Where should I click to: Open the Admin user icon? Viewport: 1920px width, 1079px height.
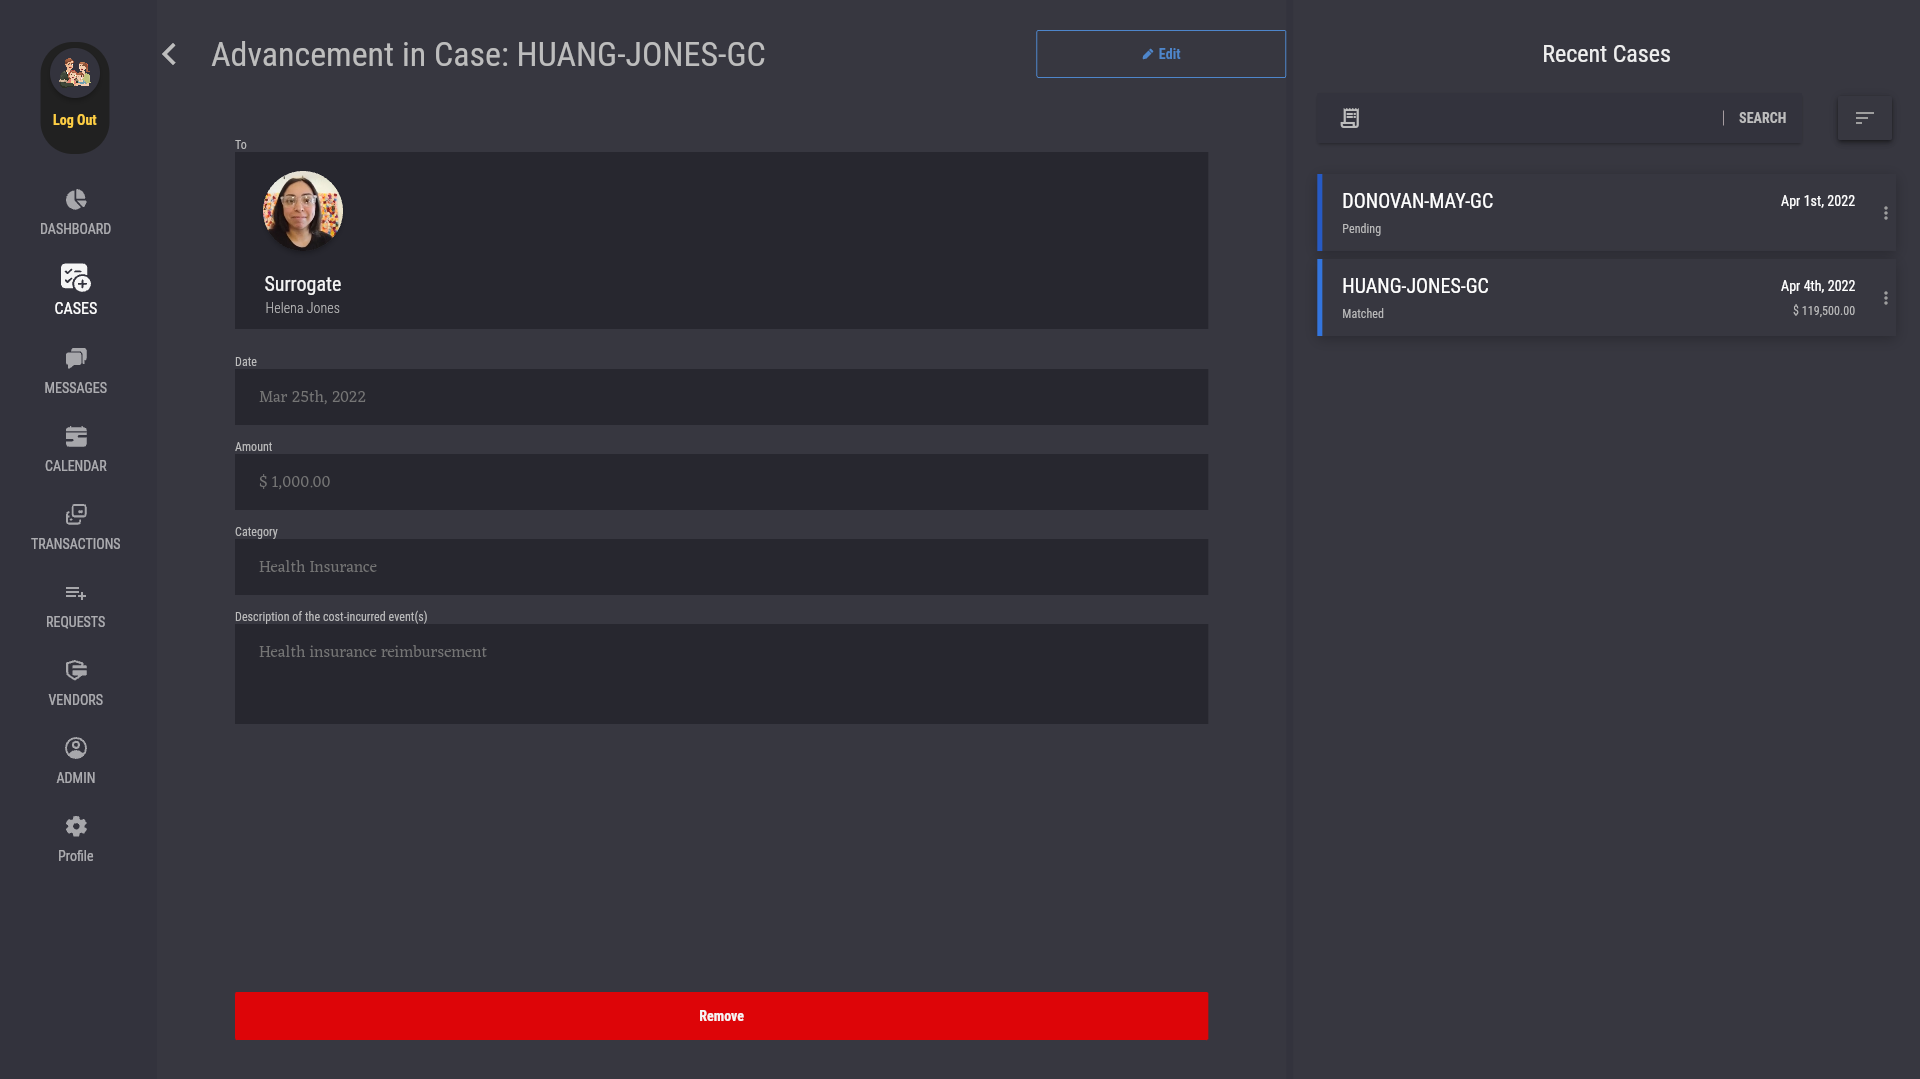point(76,749)
